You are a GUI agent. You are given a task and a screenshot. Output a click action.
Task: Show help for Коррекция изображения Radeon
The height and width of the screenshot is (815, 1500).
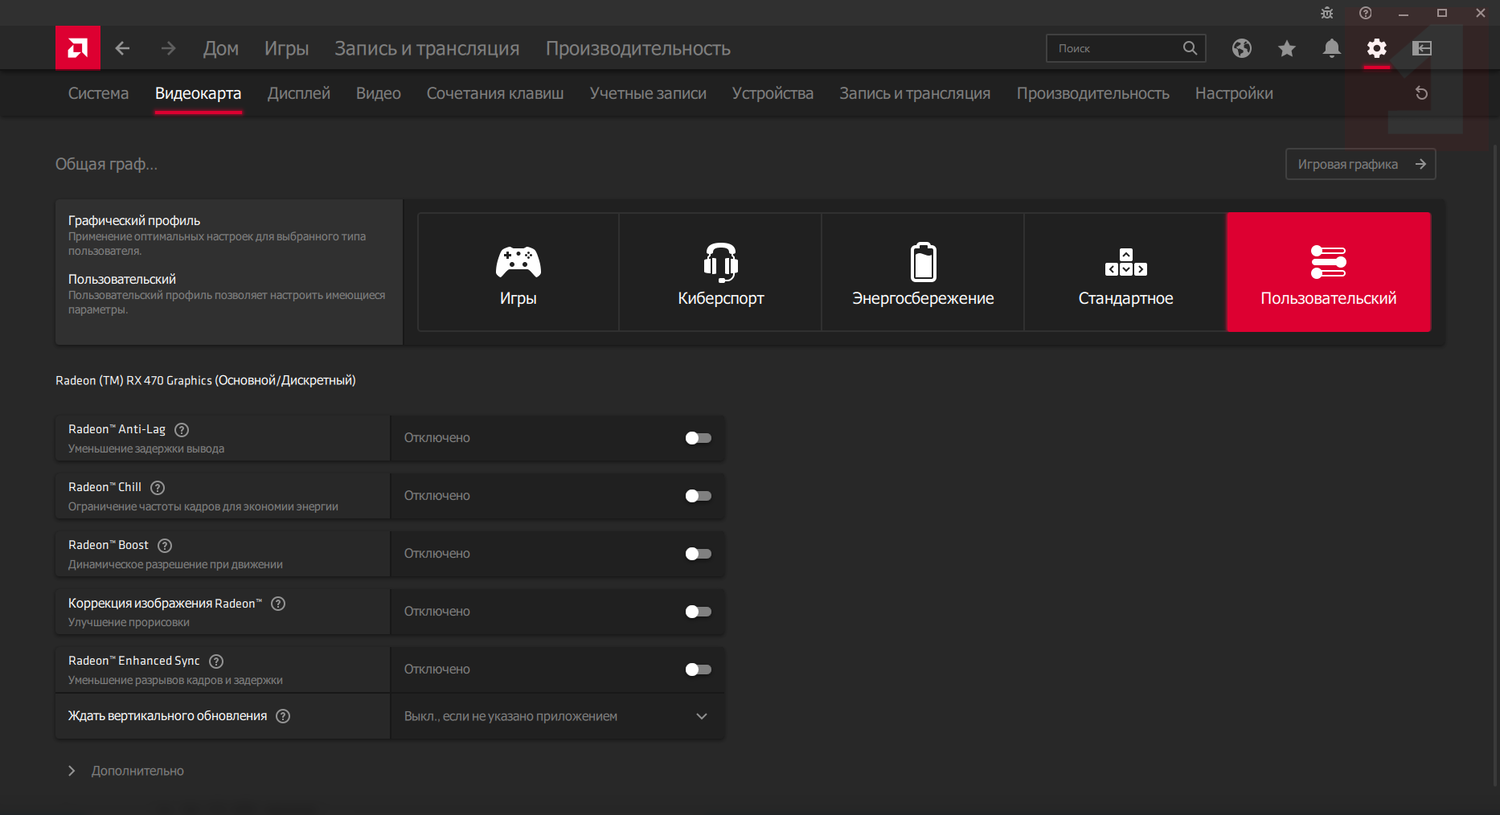coord(278,604)
